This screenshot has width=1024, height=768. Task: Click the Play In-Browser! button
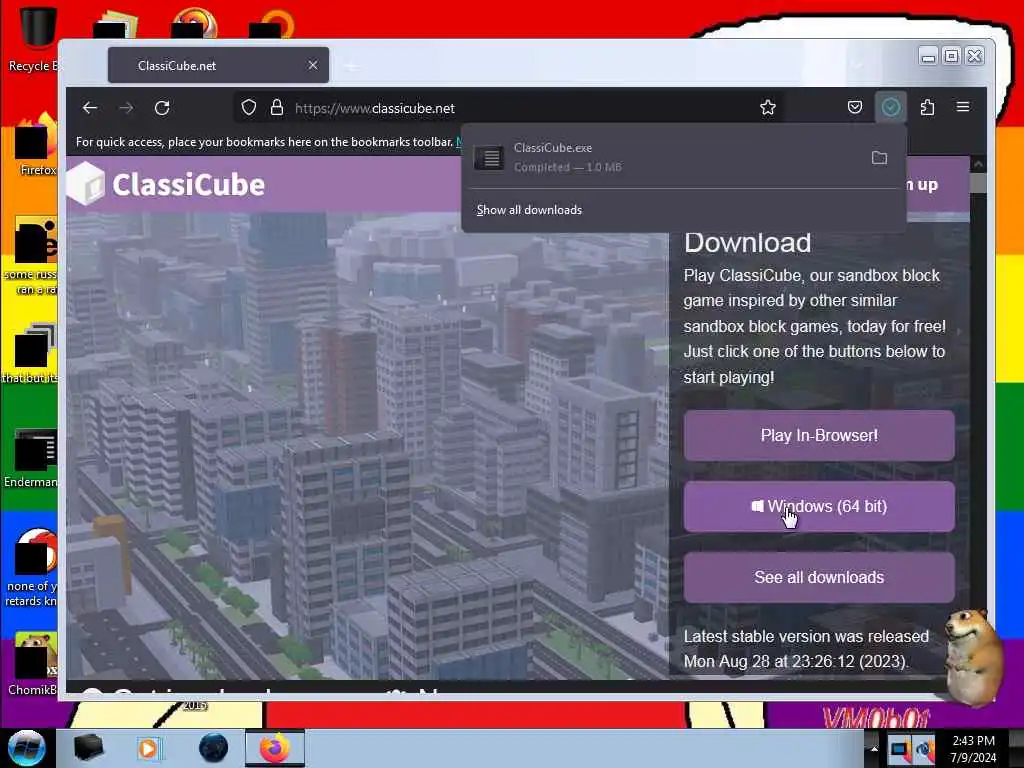pos(819,436)
